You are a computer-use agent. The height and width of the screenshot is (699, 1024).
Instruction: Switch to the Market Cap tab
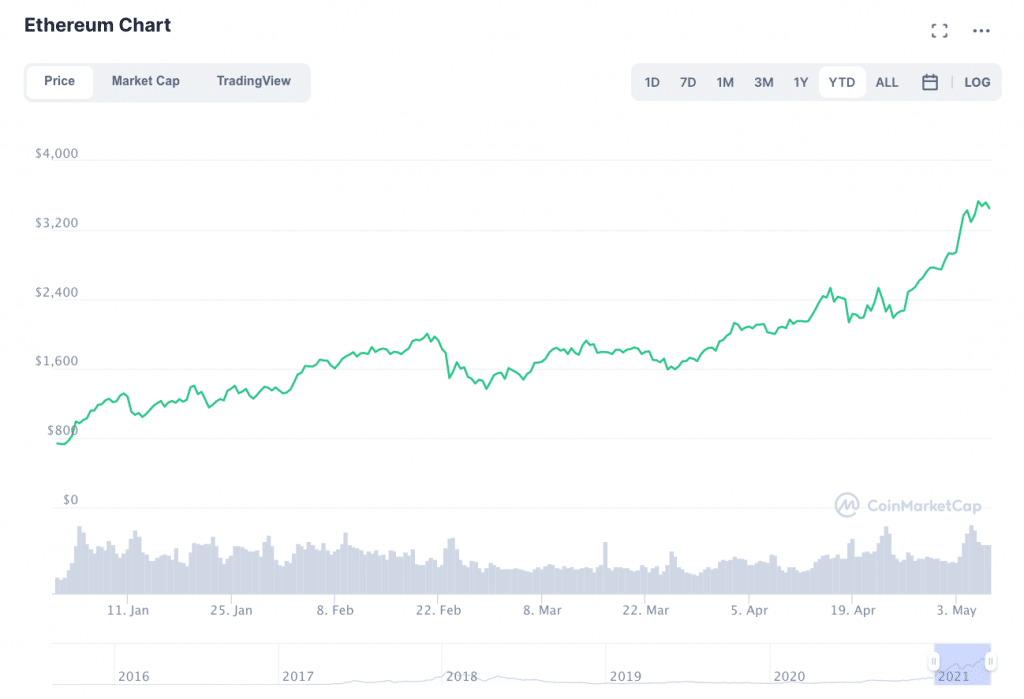click(x=146, y=81)
